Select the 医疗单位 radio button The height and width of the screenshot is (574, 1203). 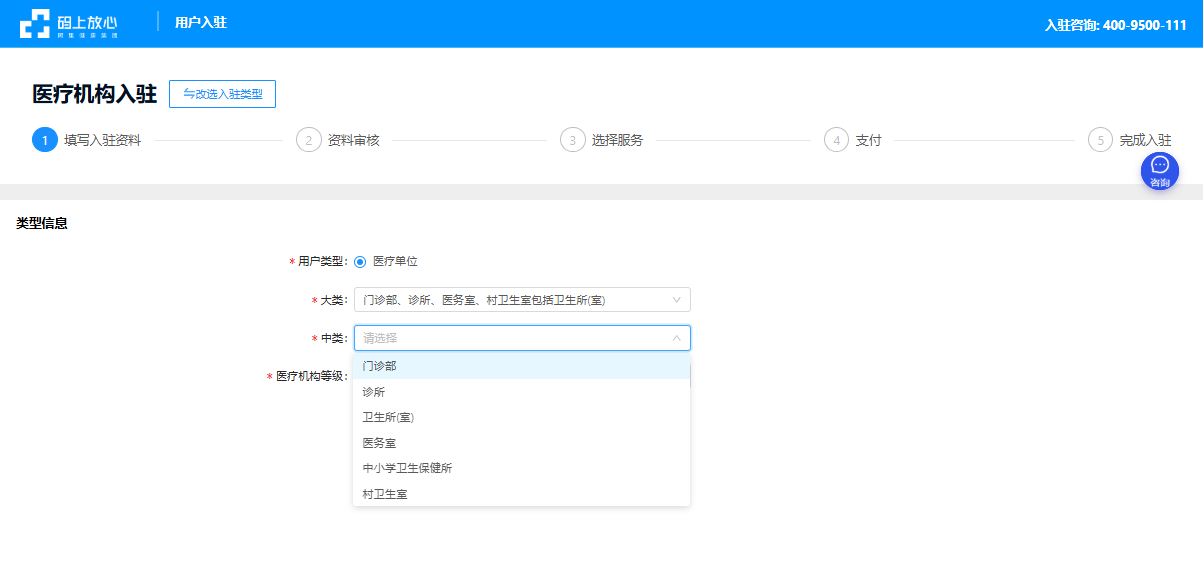pos(361,261)
